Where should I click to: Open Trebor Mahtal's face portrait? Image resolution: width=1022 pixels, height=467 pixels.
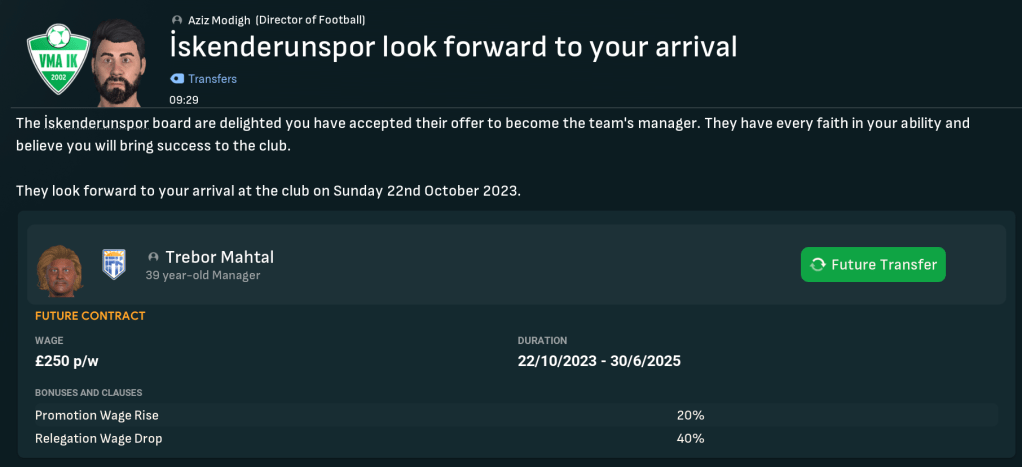point(60,265)
